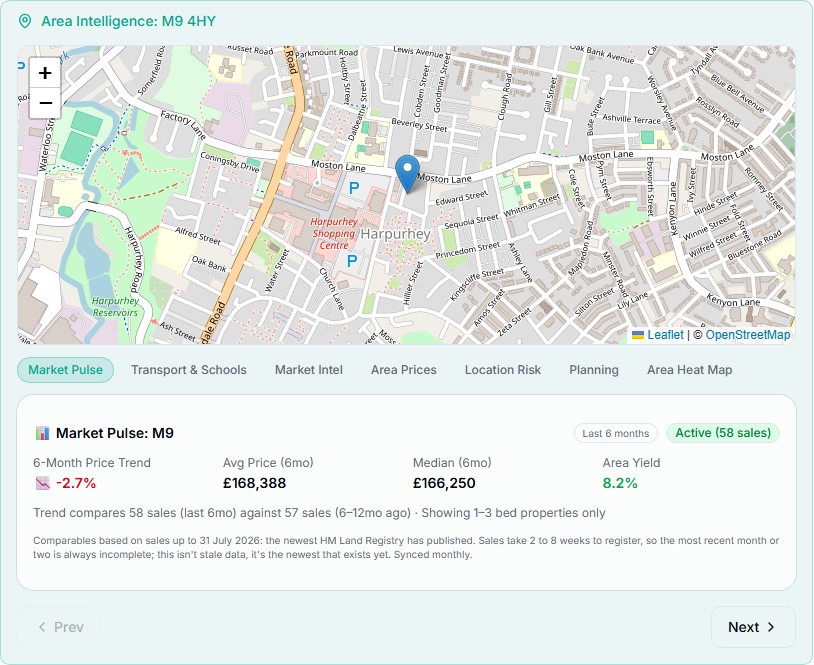Open the Market Intel tab
This screenshot has width=814, height=665.
click(x=309, y=370)
